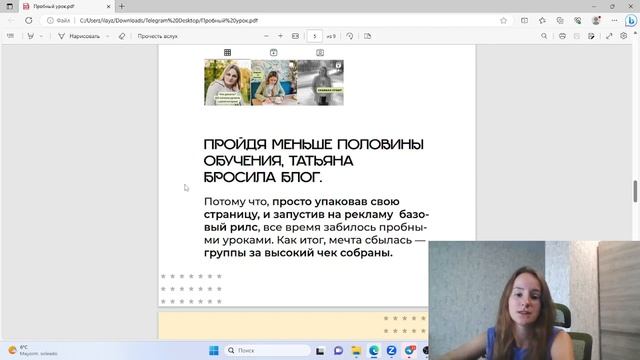Edit the page number field

314,36
